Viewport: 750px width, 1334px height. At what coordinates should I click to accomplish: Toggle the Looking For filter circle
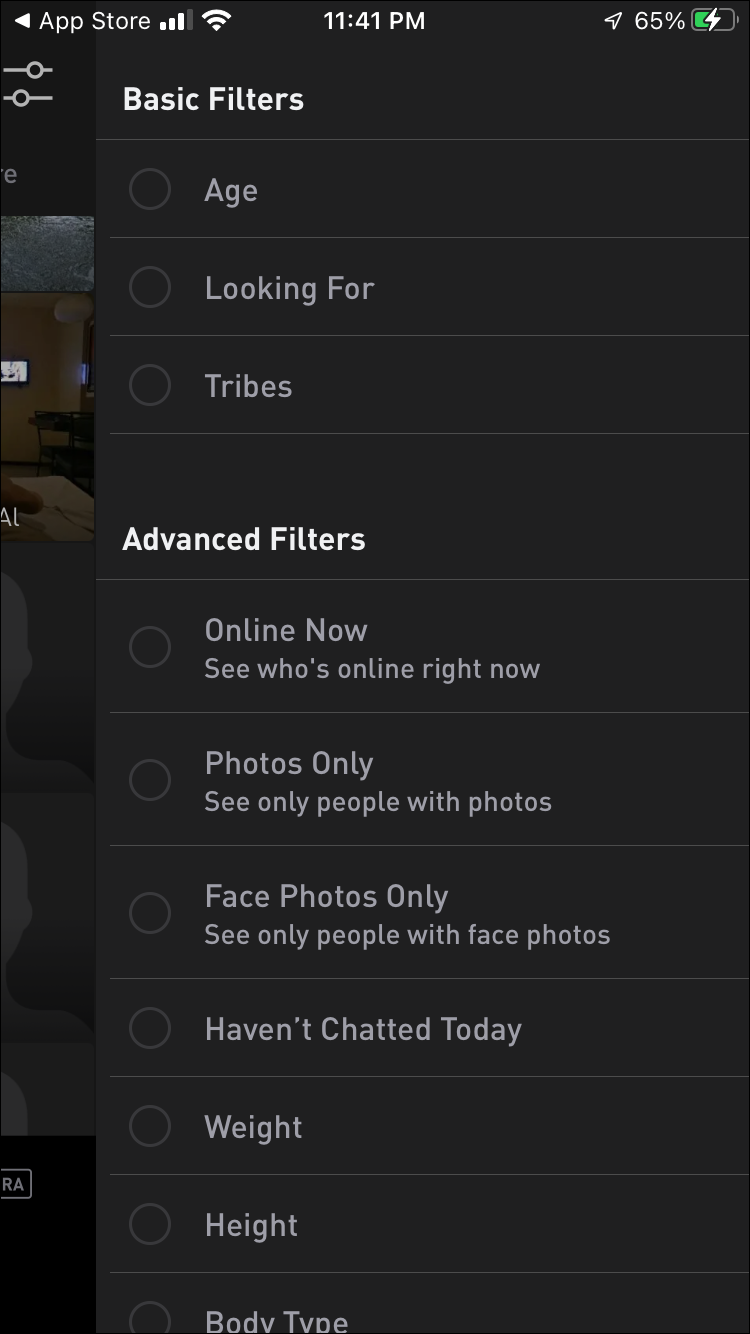point(150,287)
